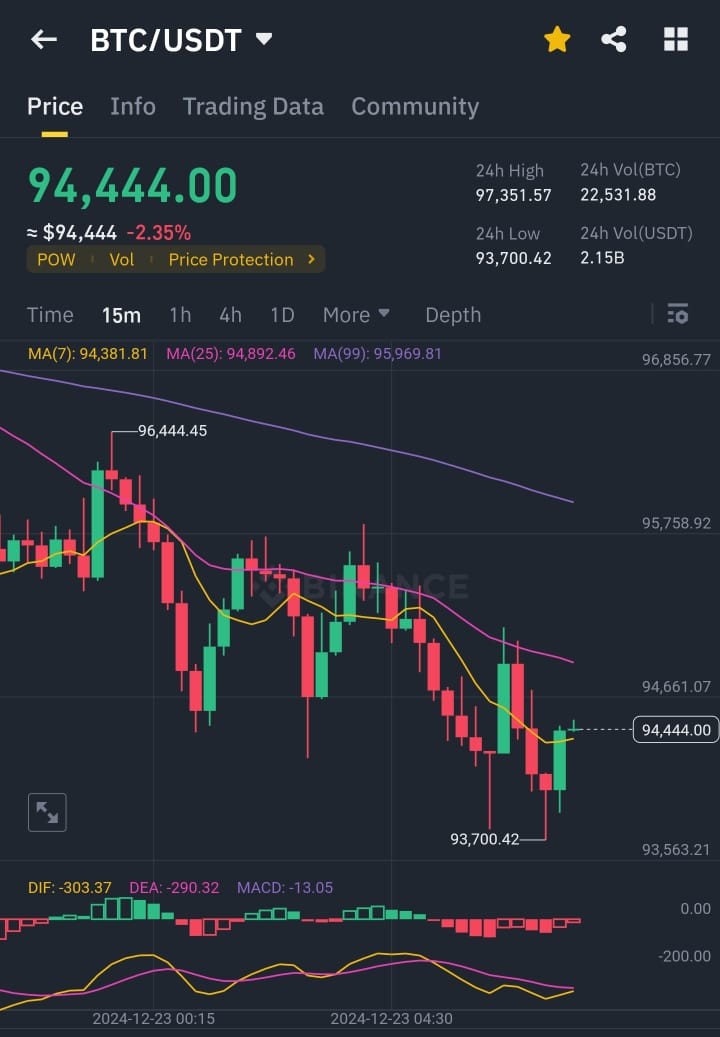Image resolution: width=720 pixels, height=1037 pixels.
Task: Open the Trading Data tab
Action: pyautogui.click(x=253, y=106)
